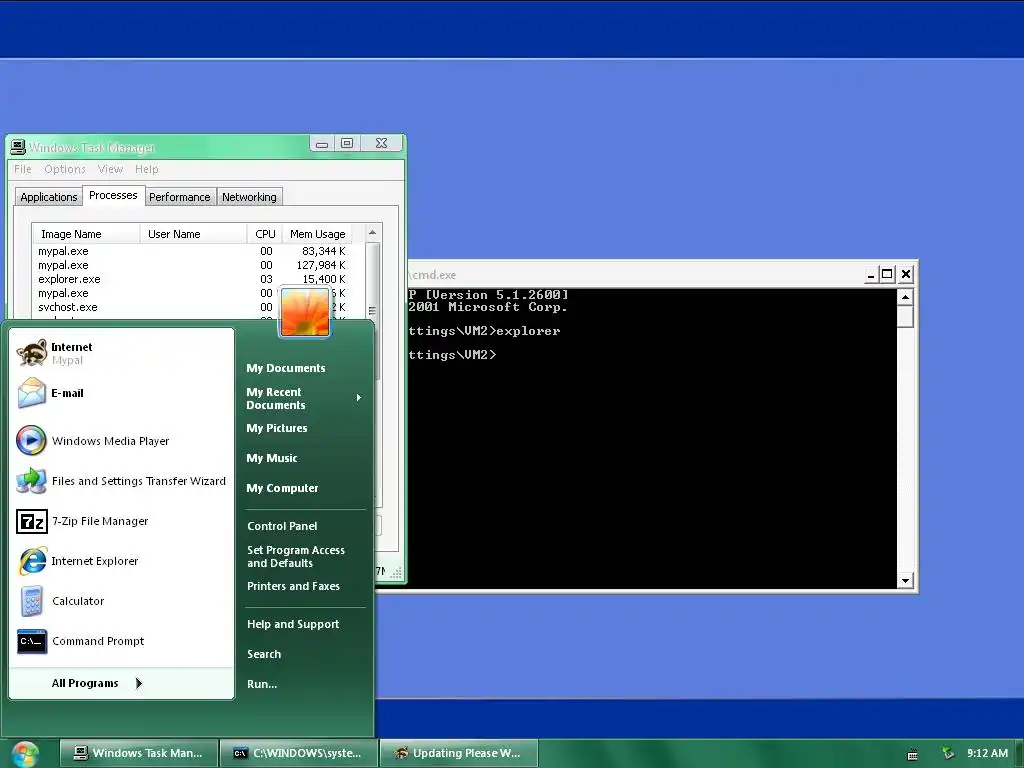Expand All Programs menu
This screenshot has height=768, width=1024.
[97, 683]
